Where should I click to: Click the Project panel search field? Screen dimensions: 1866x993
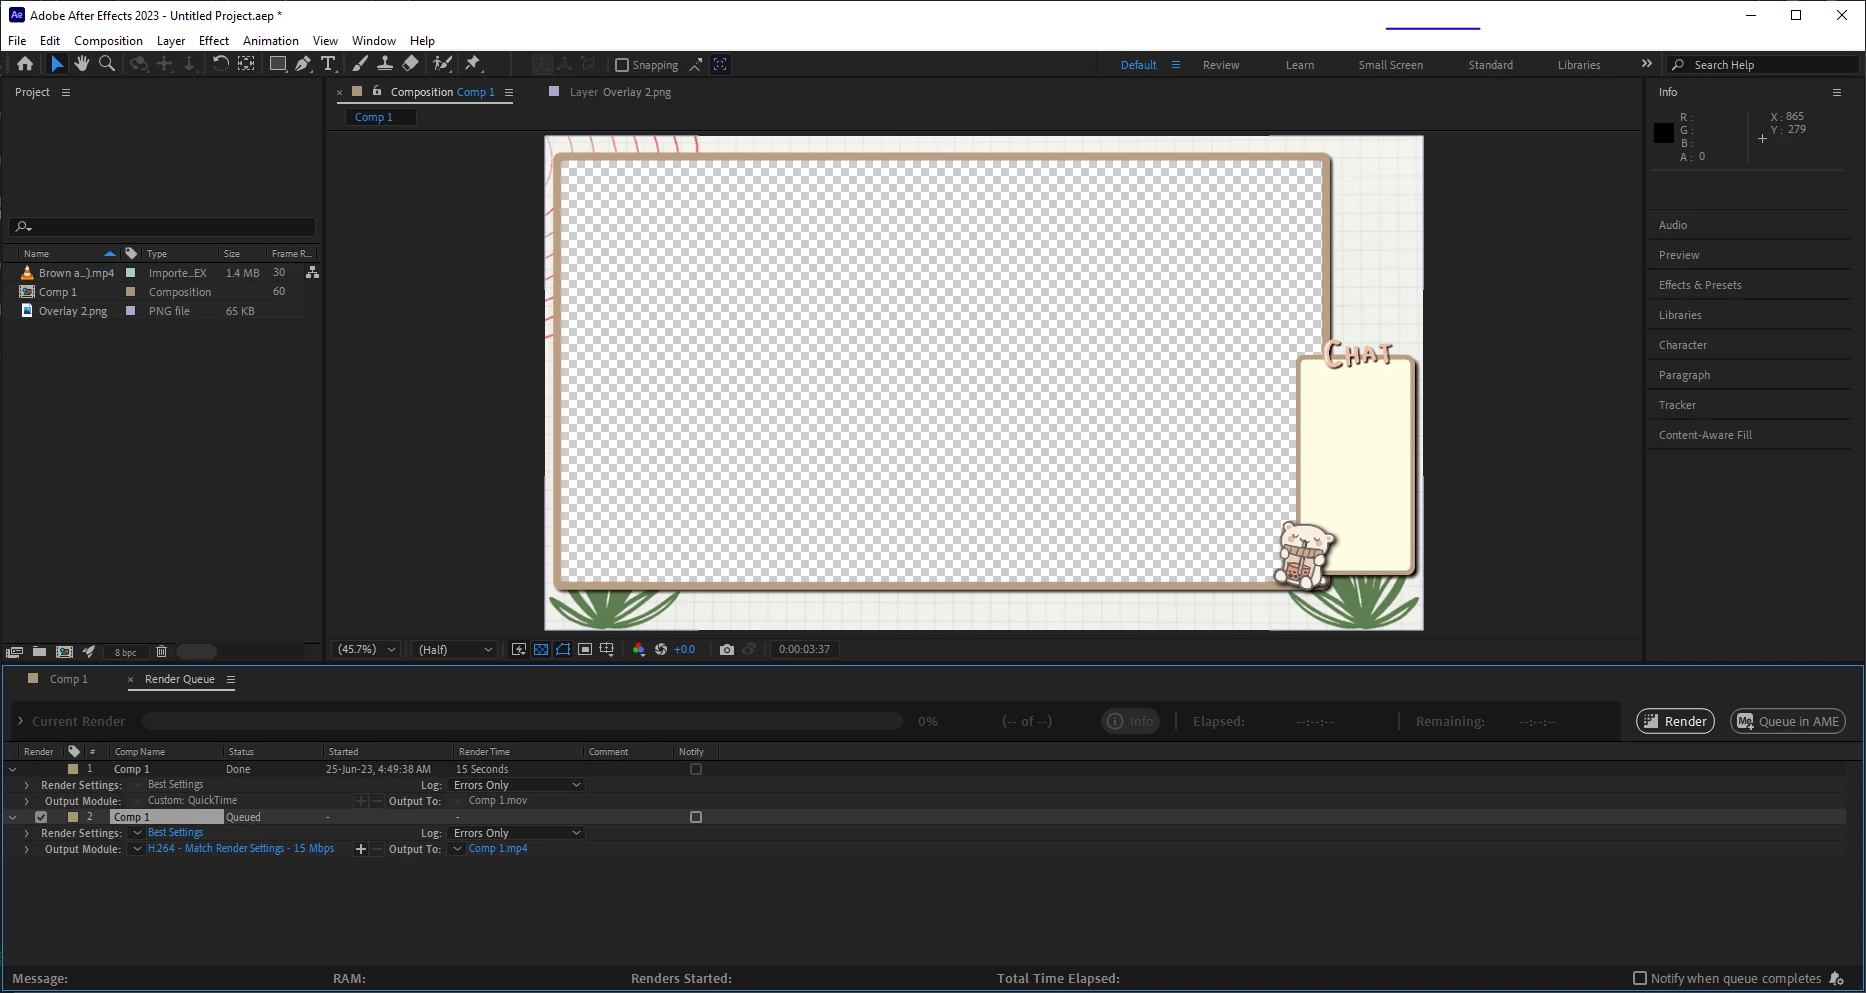point(162,227)
